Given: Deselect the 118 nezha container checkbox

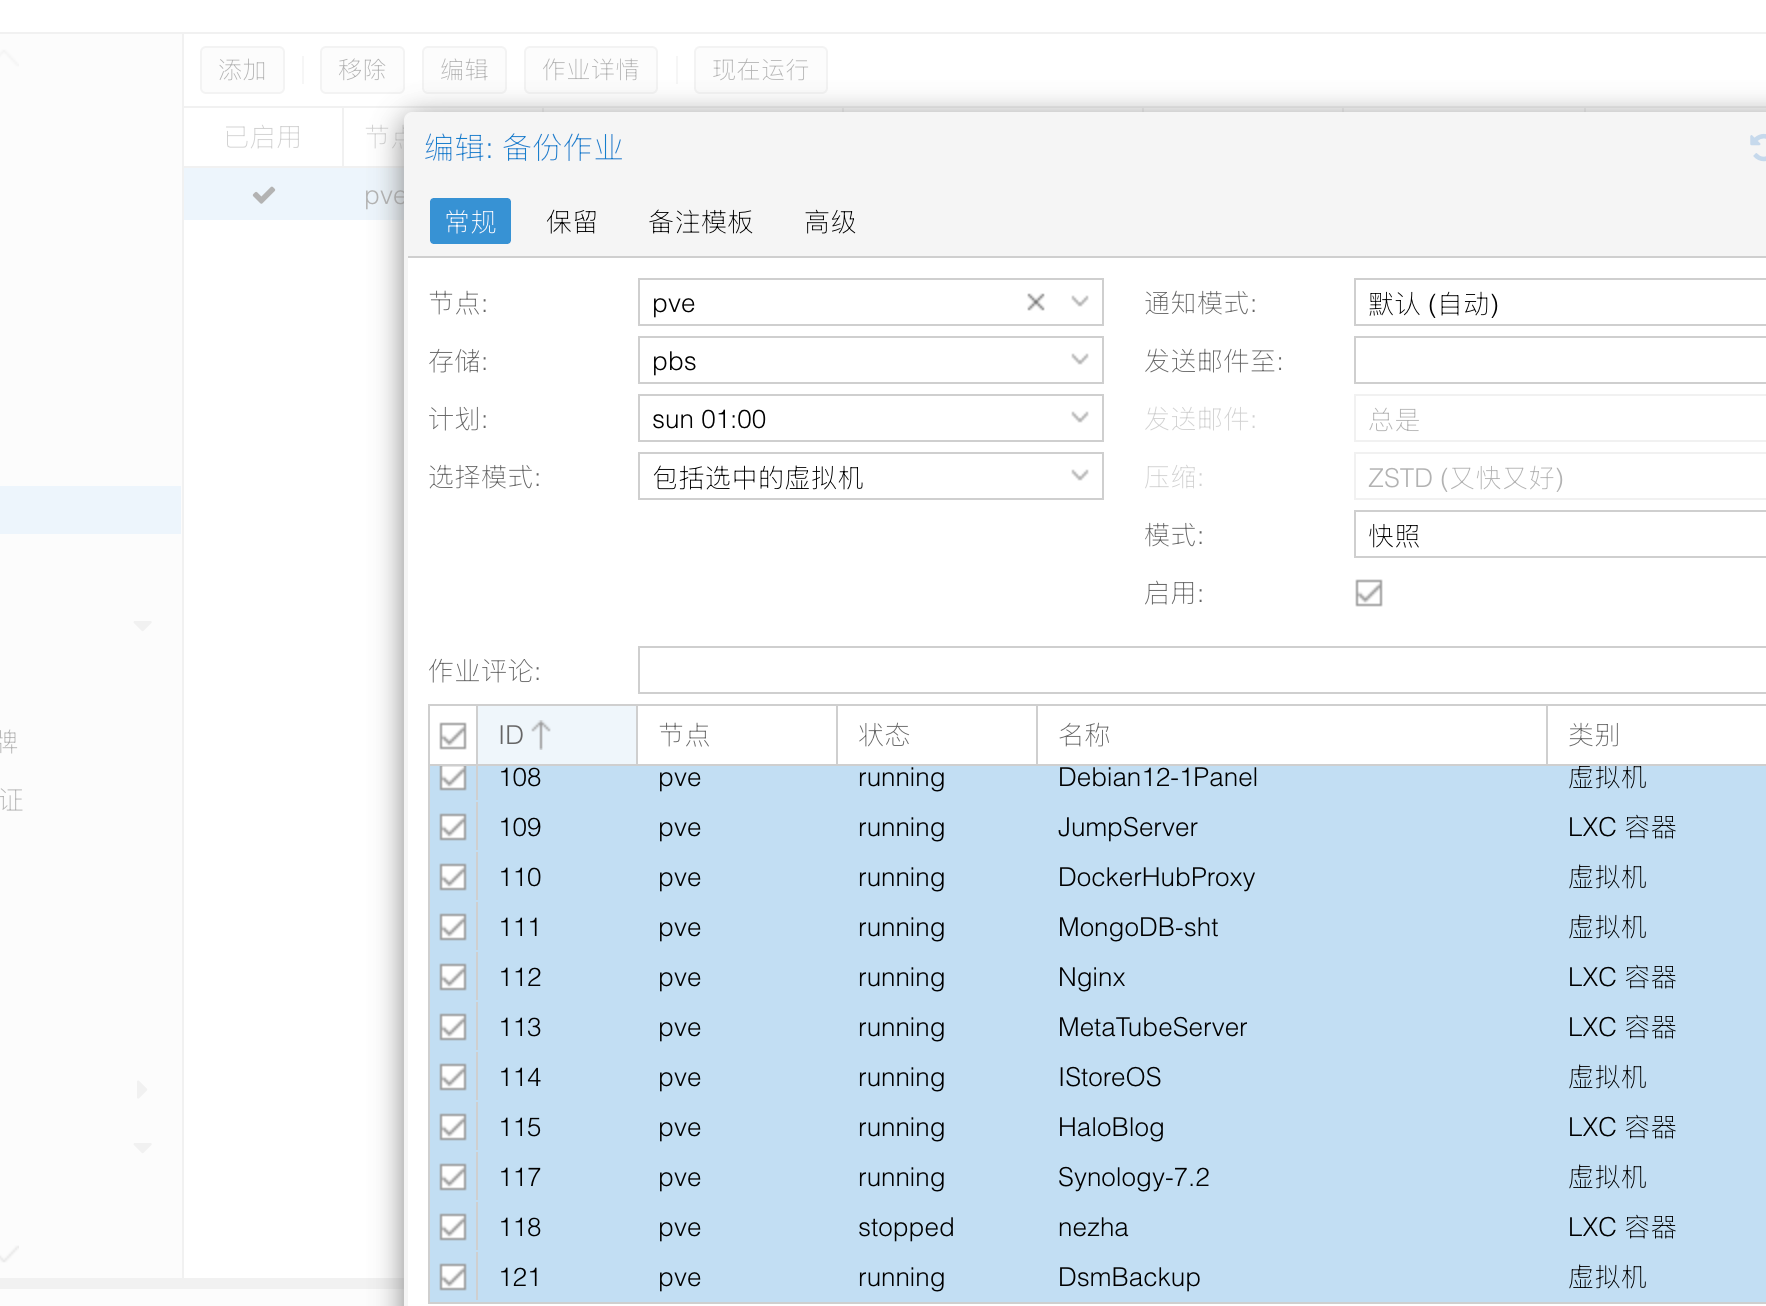Looking at the screenshot, I should point(453,1227).
